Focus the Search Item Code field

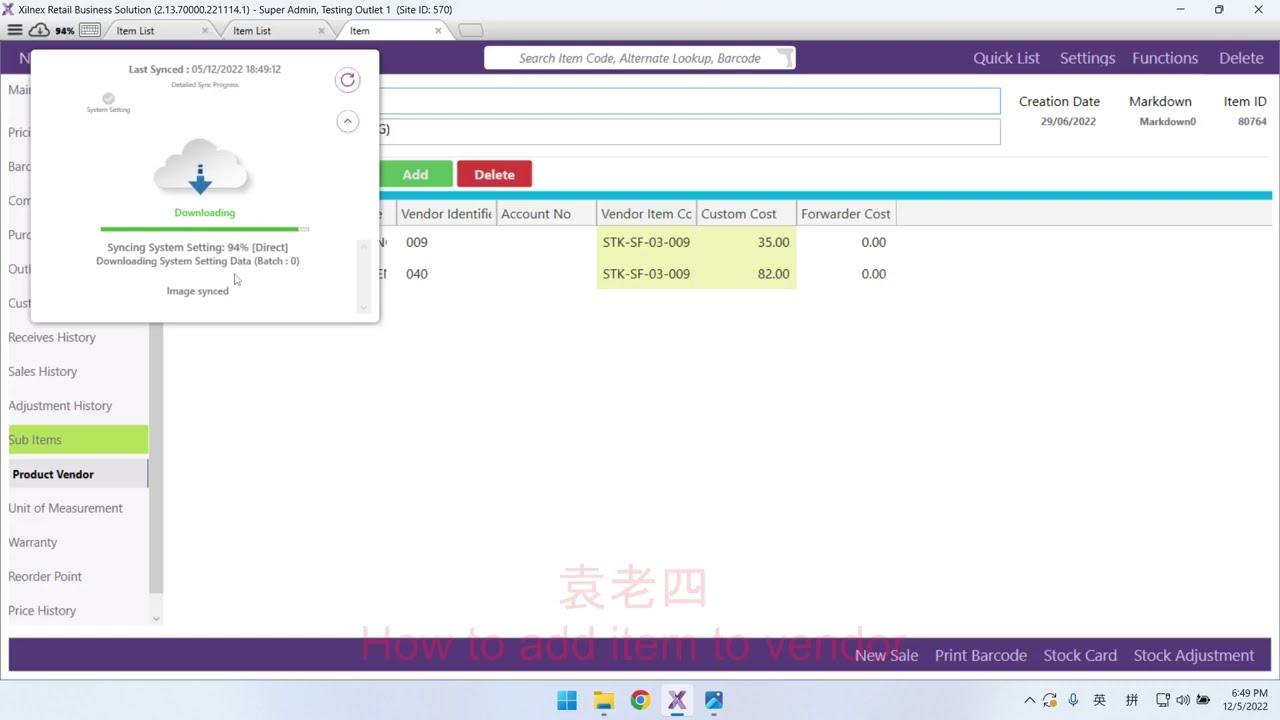click(x=640, y=58)
